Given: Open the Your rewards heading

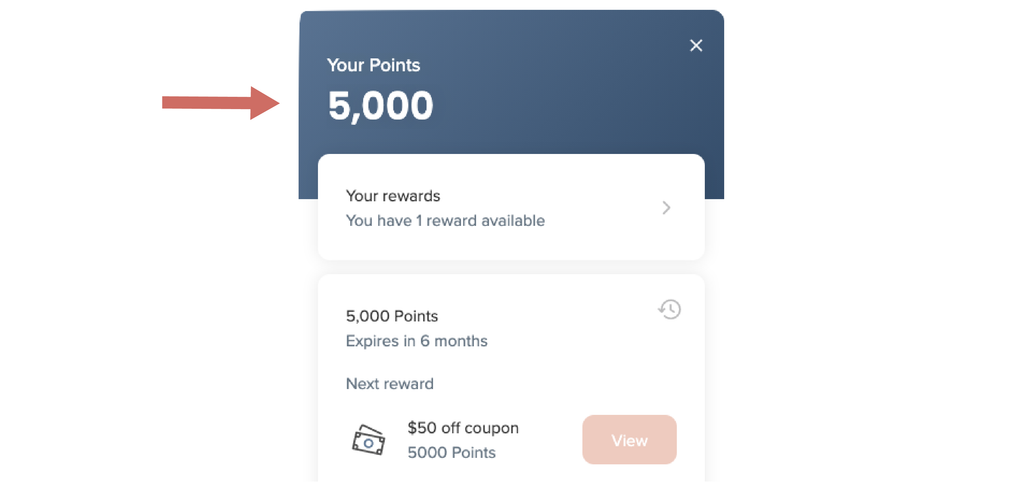Looking at the screenshot, I should click(x=393, y=196).
